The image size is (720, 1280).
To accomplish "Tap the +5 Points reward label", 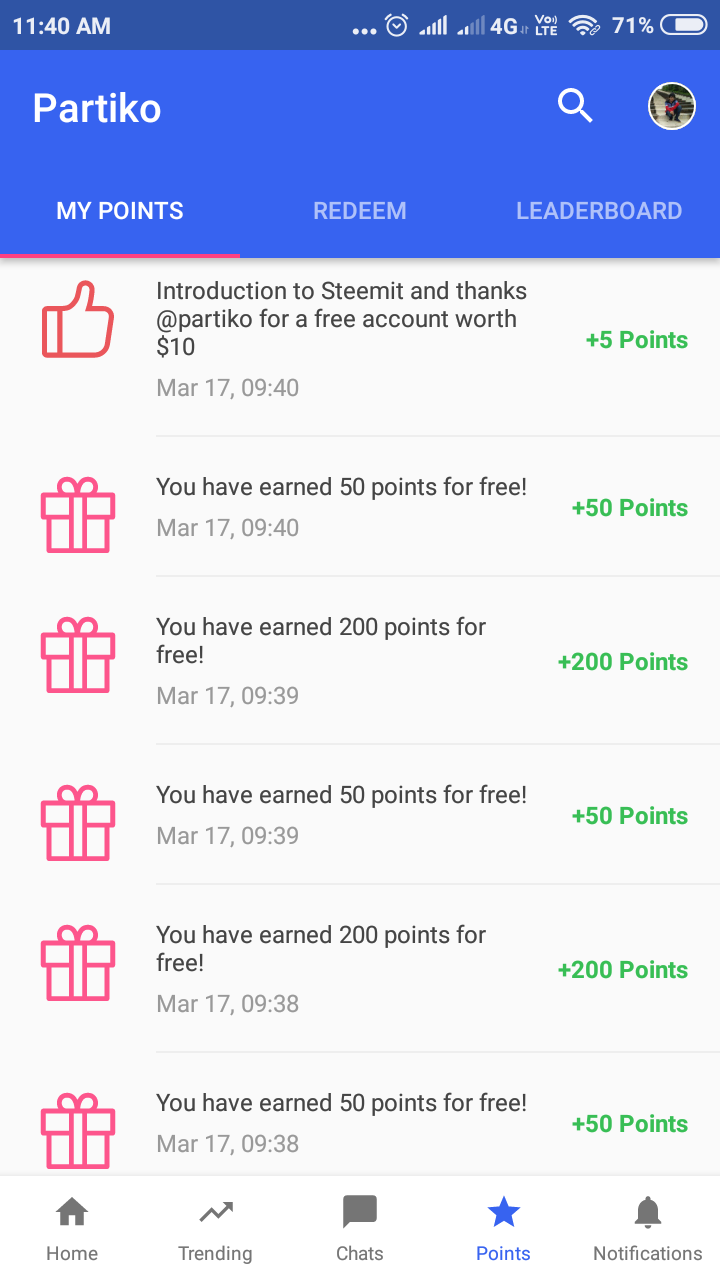I will point(637,340).
